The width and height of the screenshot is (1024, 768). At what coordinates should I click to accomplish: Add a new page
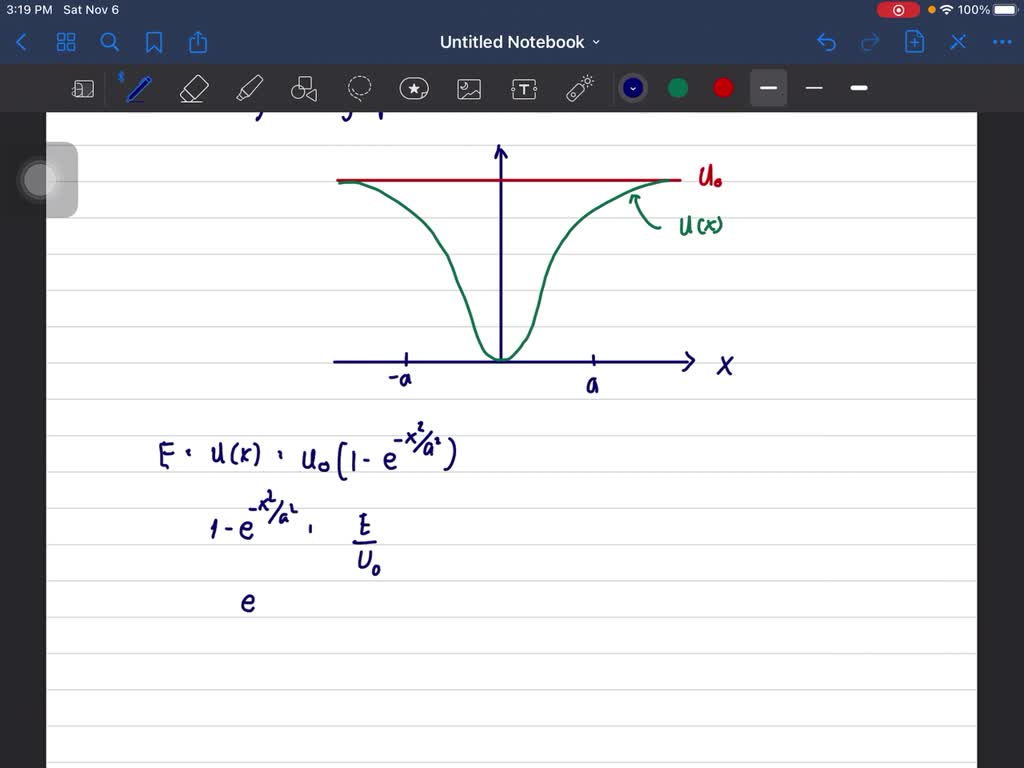[x=914, y=42]
